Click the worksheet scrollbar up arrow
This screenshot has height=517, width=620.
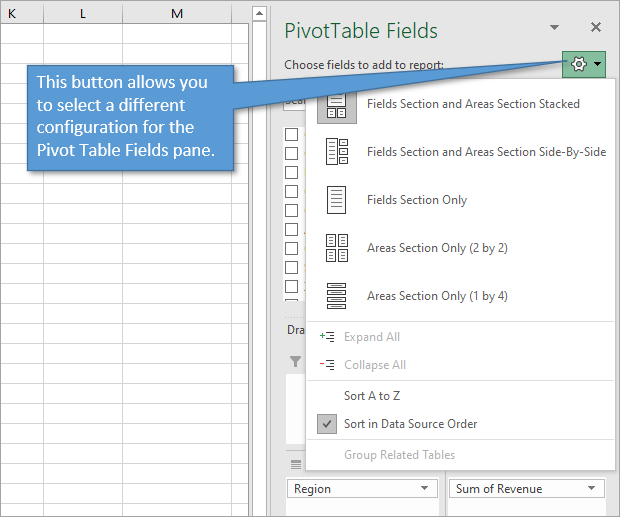click(258, 14)
